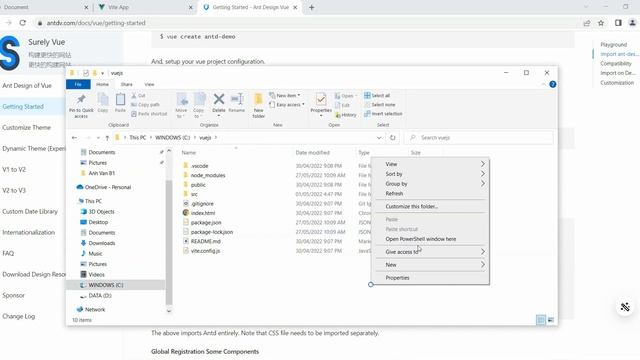640x360 pixels.
Task: Click the Delete X icon
Action: coord(219,99)
